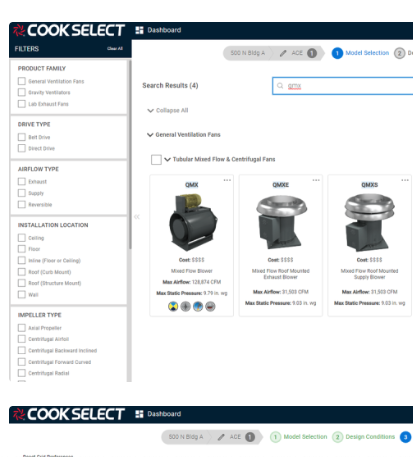Click the filters panel vertical scrollbar
413x457 pixels.
coord(130,155)
